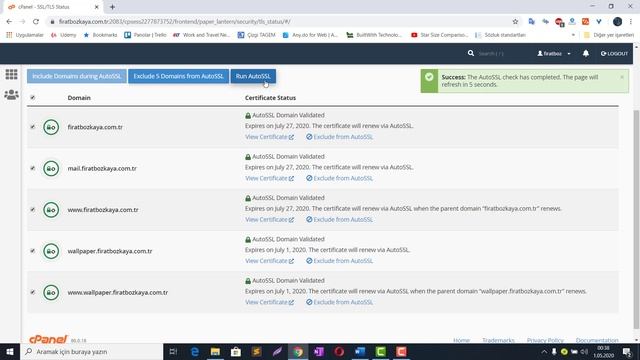Open Sublime Text from taskbar
The height and width of the screenshot is (360, 640).
pyautogui.click(x=257, y=351)
